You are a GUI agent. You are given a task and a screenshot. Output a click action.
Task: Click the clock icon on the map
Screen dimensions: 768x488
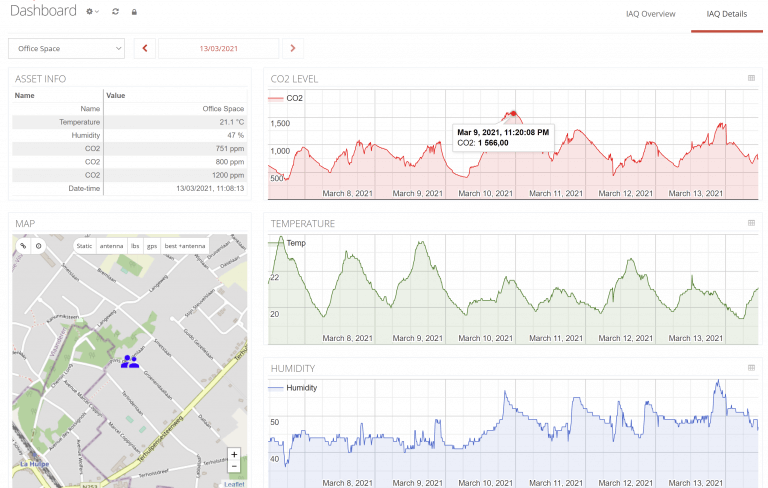coord(39,246)
